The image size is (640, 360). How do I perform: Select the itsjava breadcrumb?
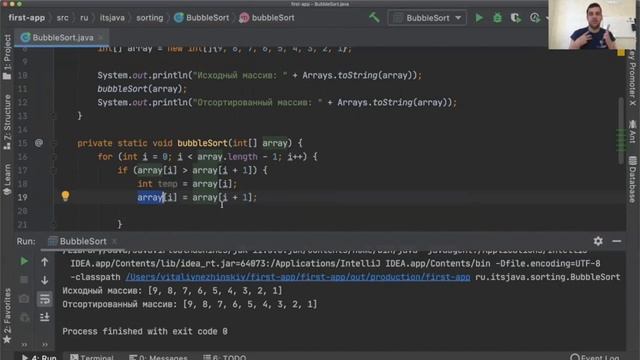click(x=112, y=18)
